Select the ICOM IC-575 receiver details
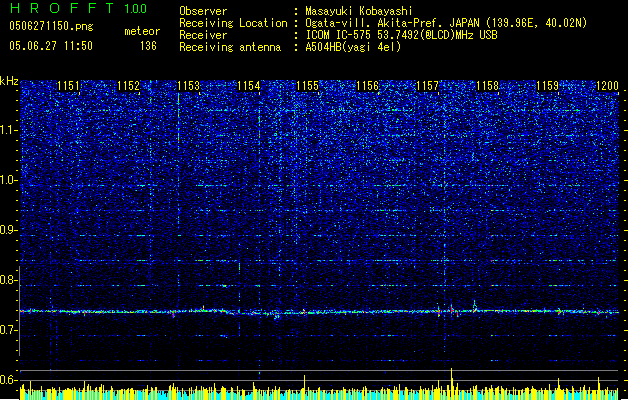The height and width of the screenshot is (400, 629). pyautogui.click(x=401, y=35)
